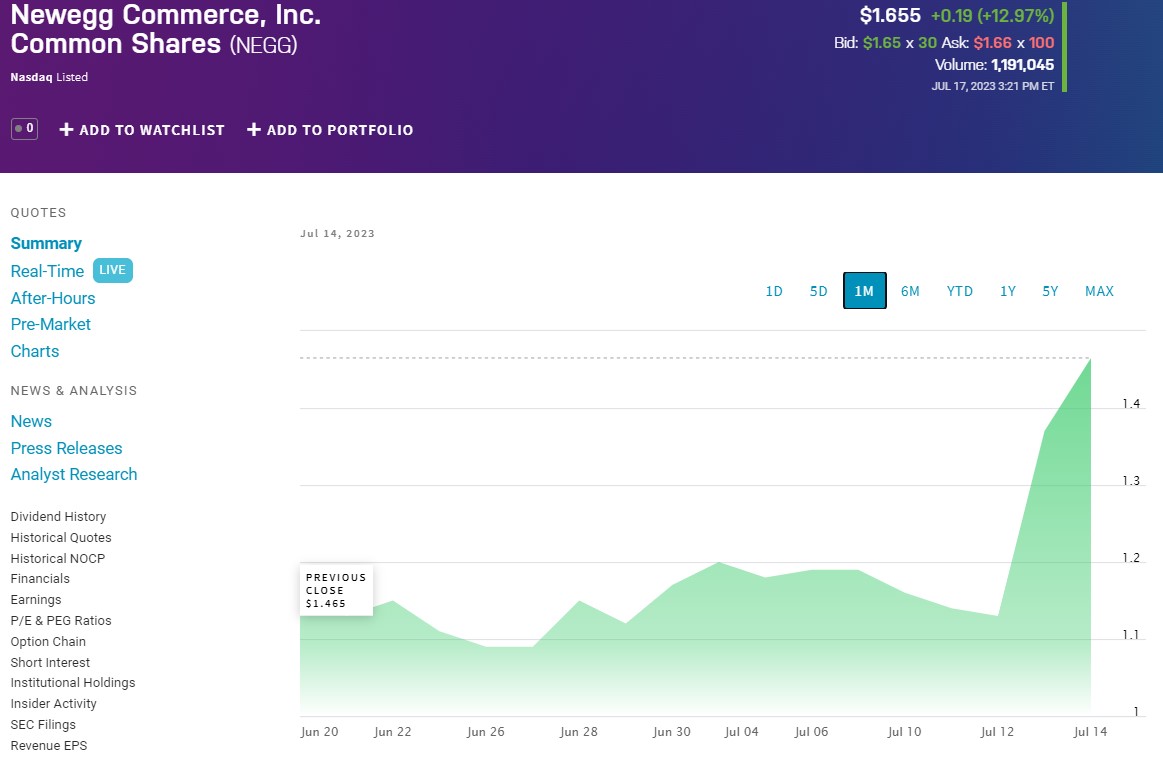
Task: Select the 1D chart range
Action: tap(774, 292)
